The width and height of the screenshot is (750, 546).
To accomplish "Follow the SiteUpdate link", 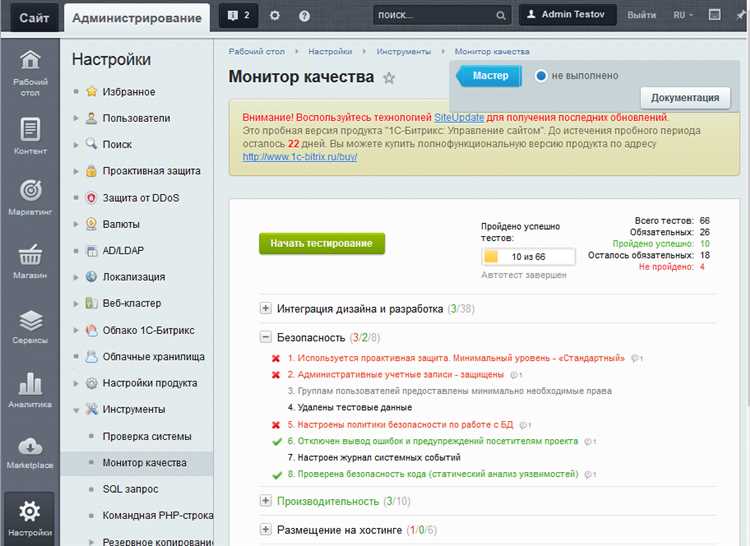I will point(459,118).
